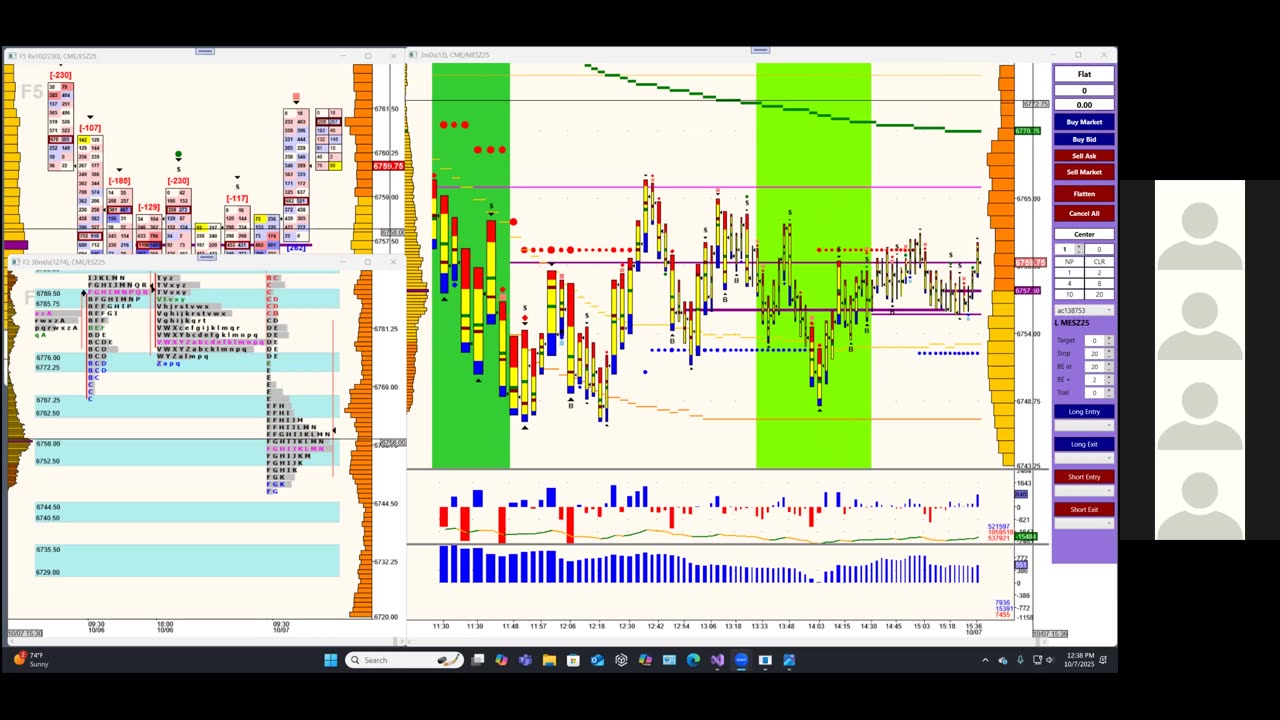
Task: Open Task View from the taskbar
Action: click(x=478, y=660)
